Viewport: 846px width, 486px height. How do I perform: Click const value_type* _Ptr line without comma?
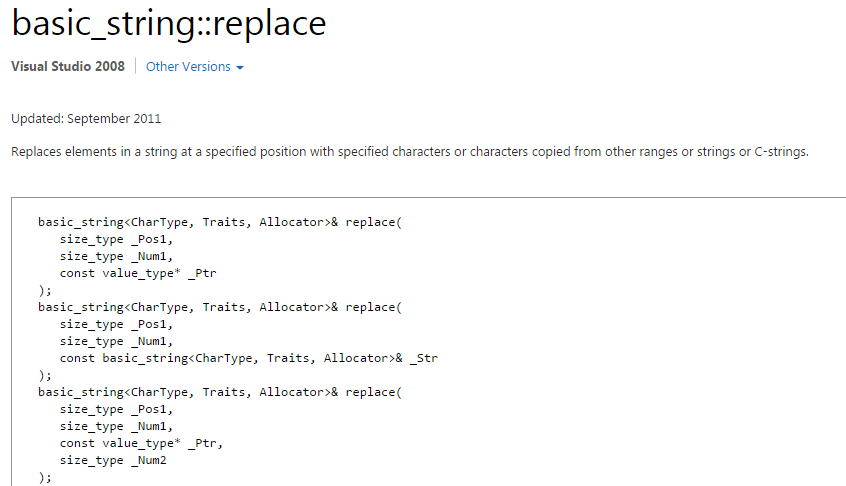coord(138,273)
